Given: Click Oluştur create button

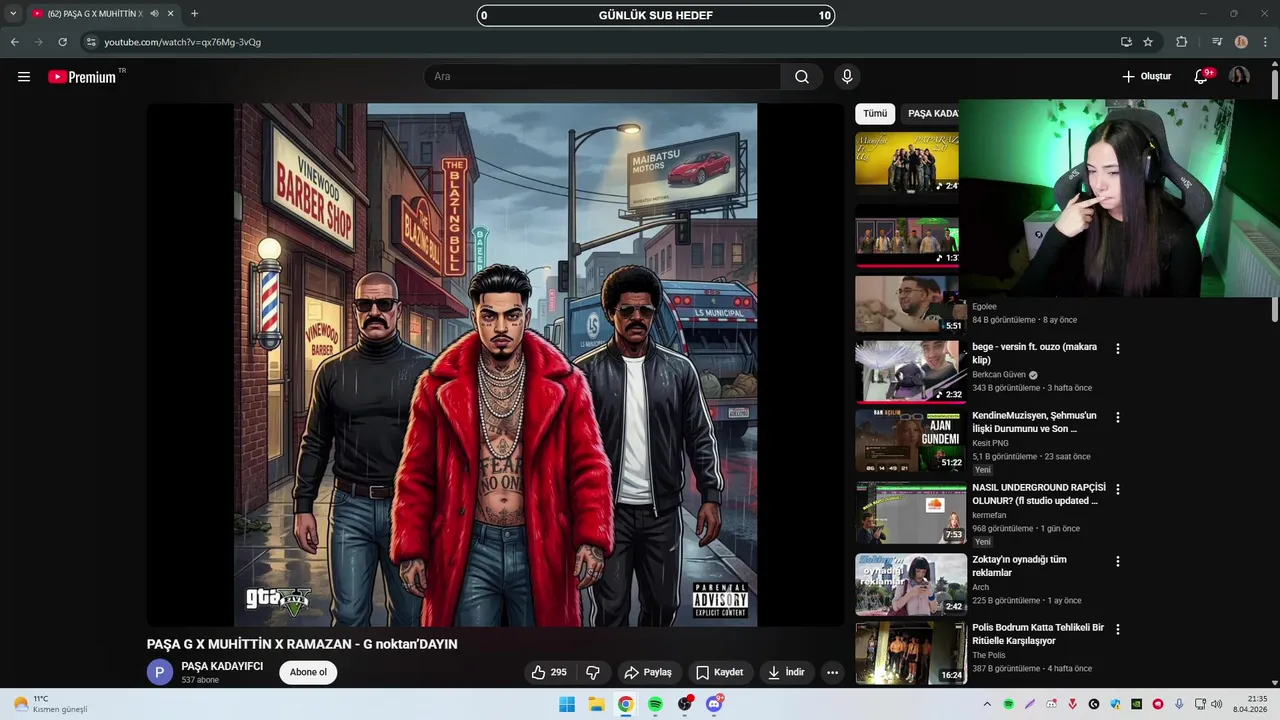Looking at the screenshot, I should [1146, 76].
